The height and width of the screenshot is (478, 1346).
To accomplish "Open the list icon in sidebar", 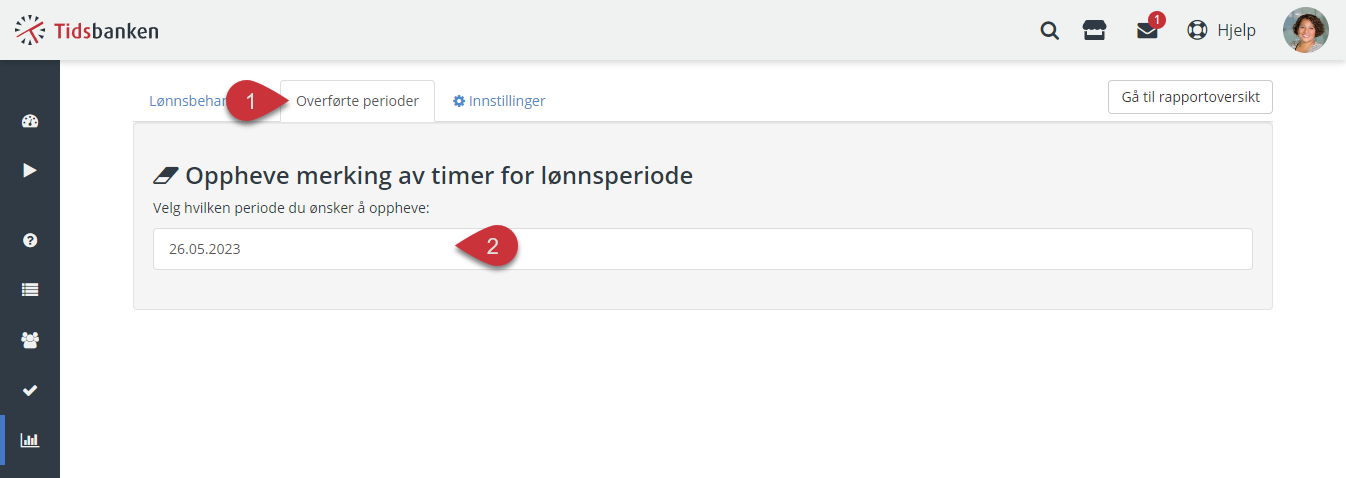I will pos(30,290).
